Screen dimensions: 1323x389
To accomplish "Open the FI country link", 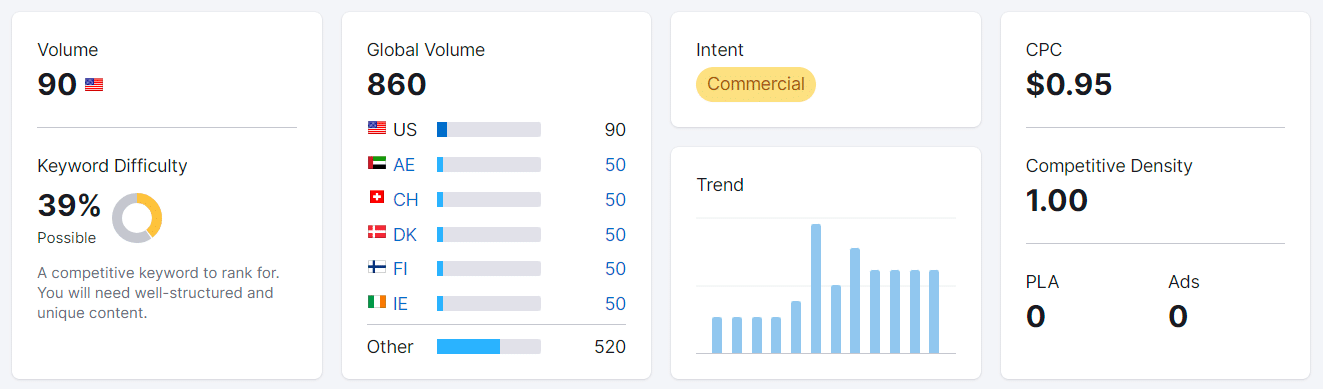I will 400,269.
